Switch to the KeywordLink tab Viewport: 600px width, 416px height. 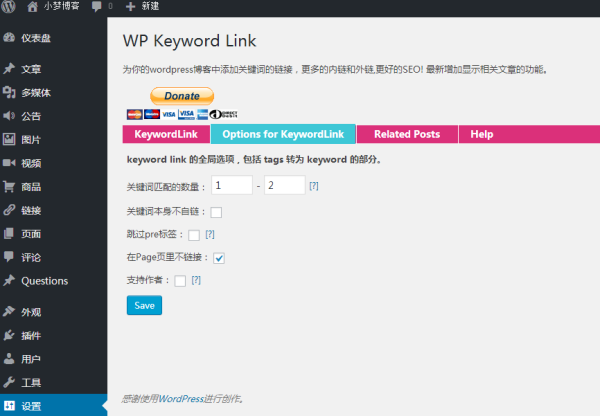point(166,134)
